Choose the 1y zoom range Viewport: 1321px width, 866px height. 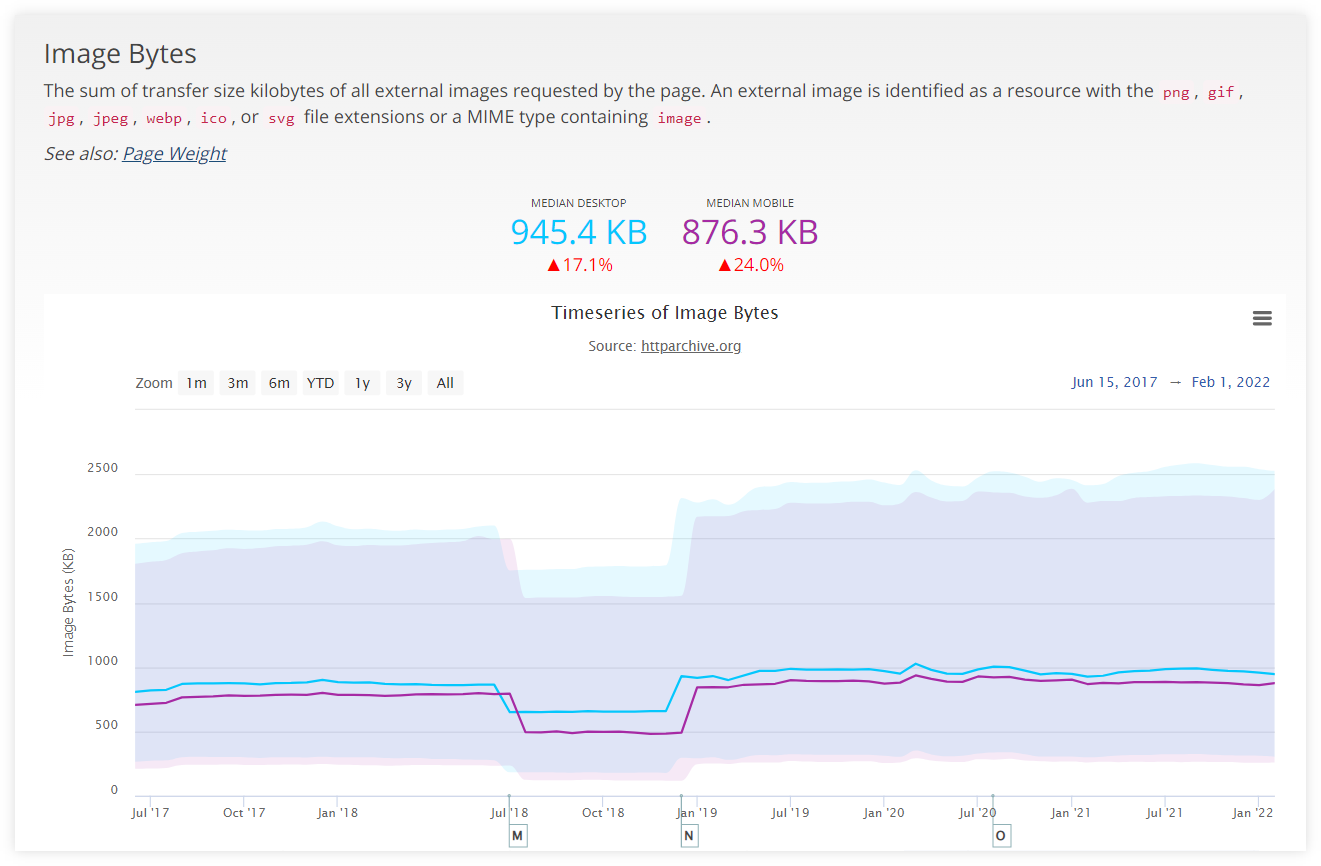coord(362,383)
